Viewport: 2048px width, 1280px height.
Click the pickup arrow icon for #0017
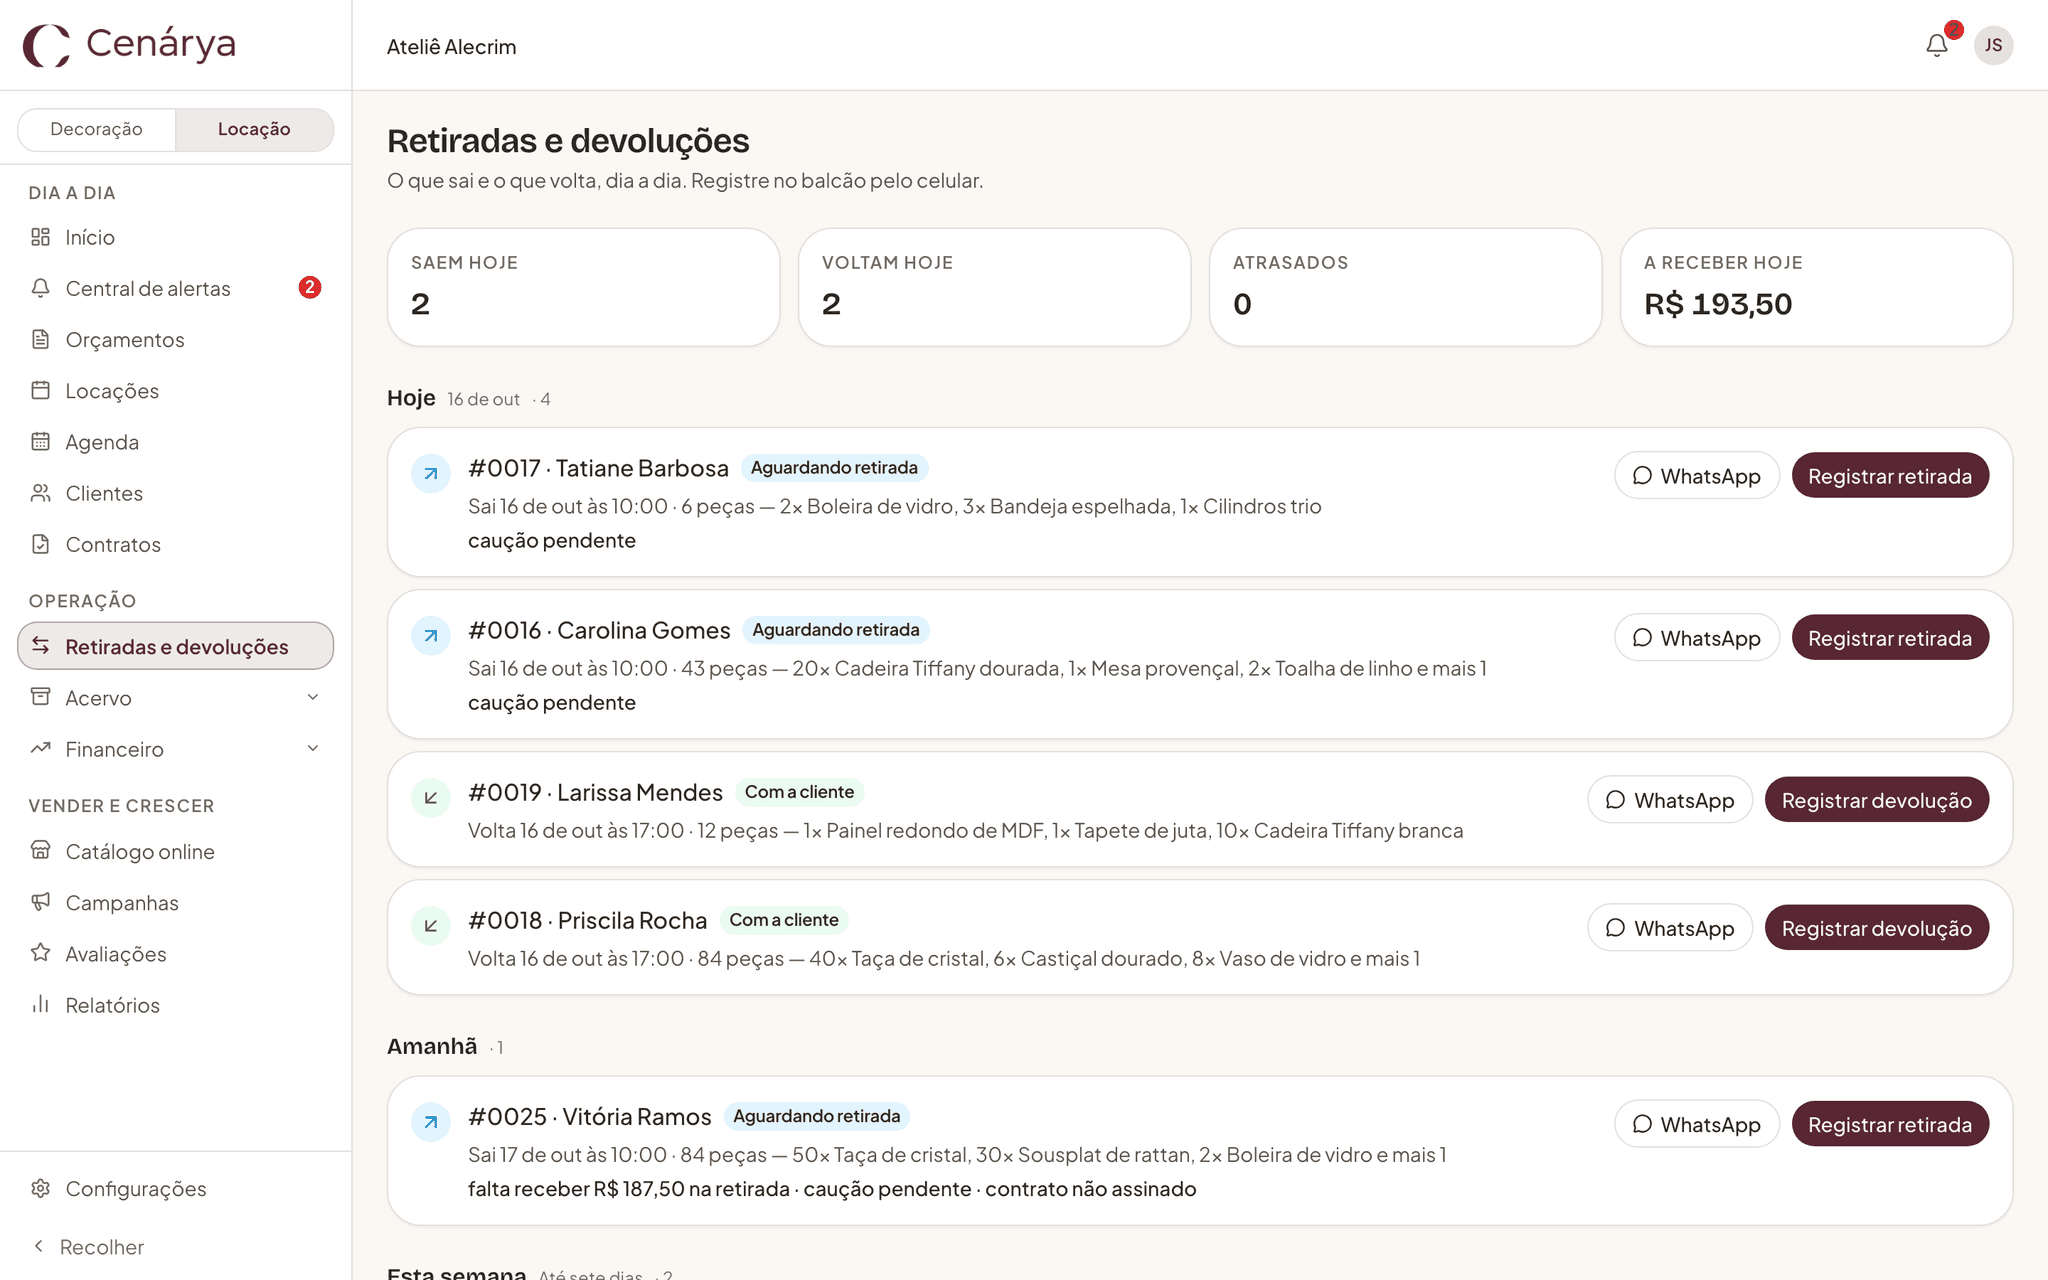(431, 473)
